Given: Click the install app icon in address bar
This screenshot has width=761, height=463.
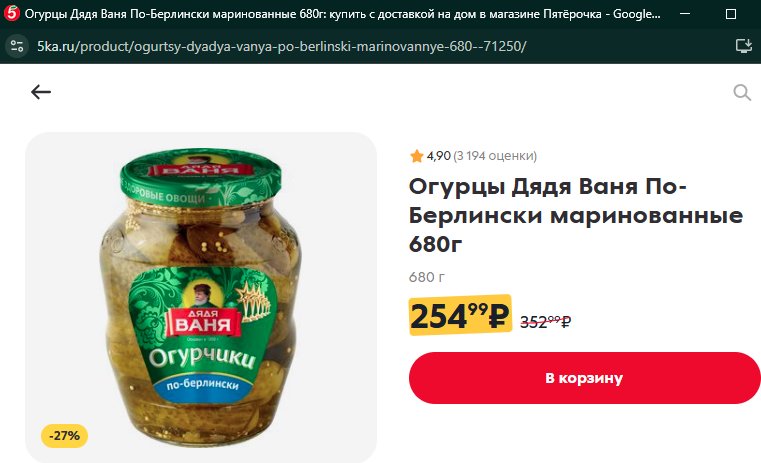Looking at the screenshot, I should (x=744, y=47).
